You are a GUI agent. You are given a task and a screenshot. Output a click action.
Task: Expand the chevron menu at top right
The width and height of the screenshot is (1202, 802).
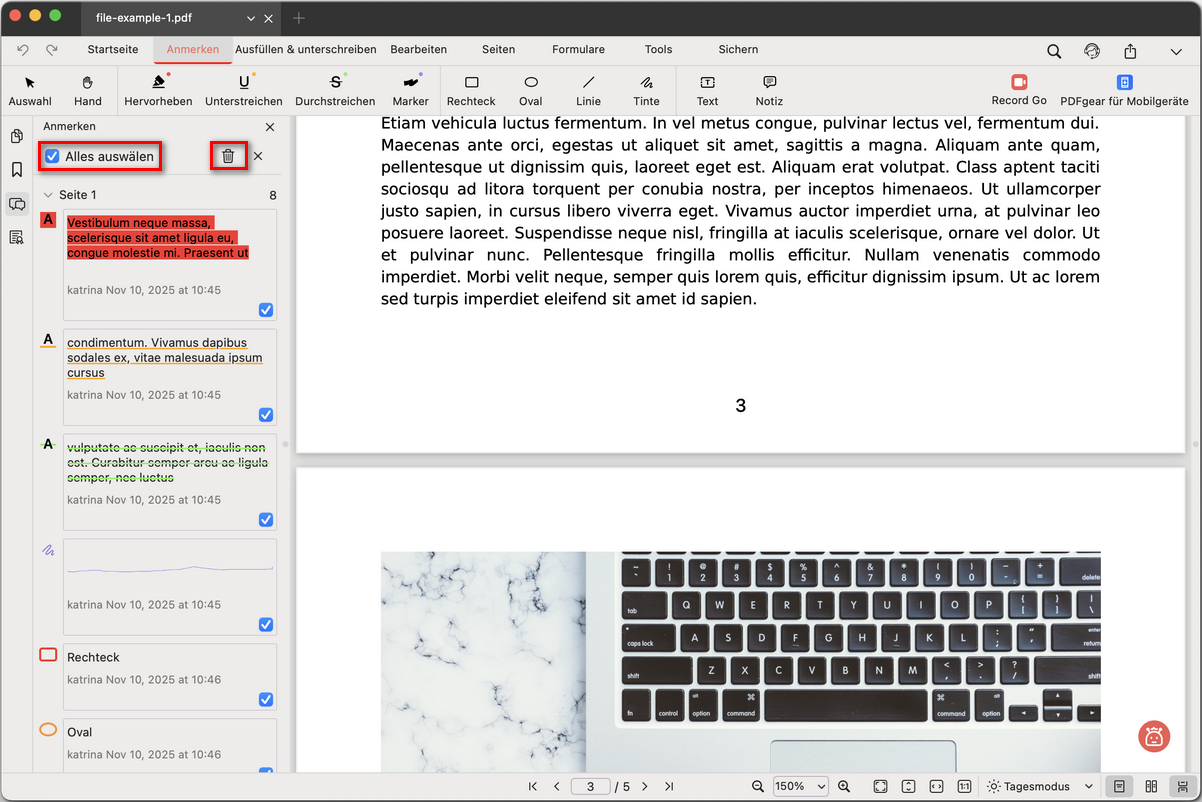coord(1176,51)
